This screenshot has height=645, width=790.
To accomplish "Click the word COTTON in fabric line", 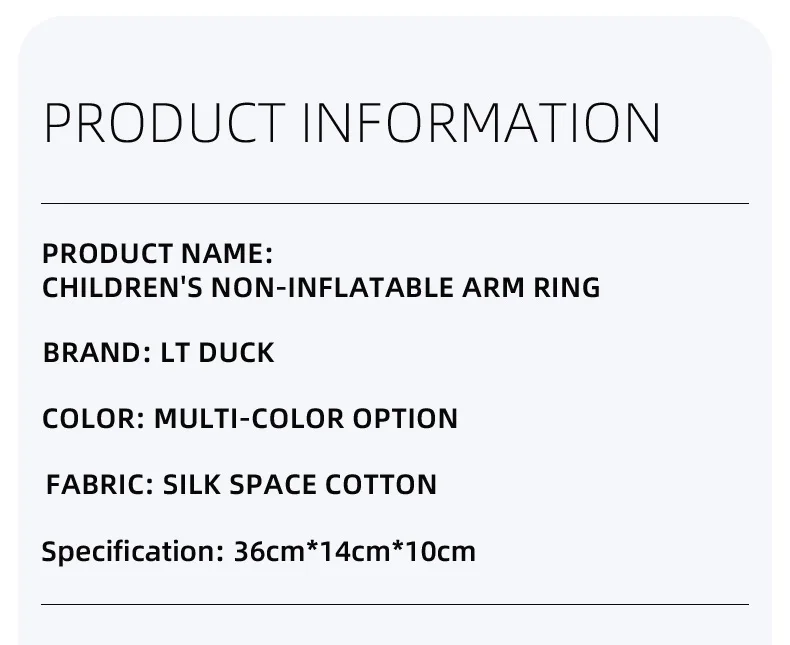I will [381, 484].
